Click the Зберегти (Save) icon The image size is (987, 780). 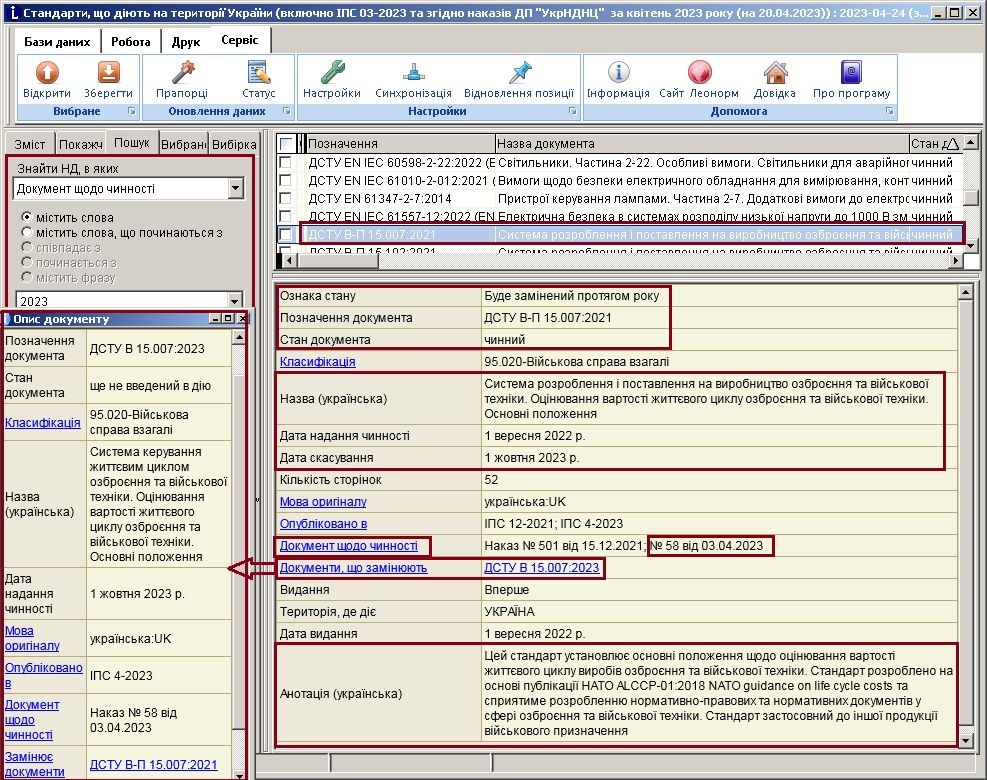coord(108,72)
